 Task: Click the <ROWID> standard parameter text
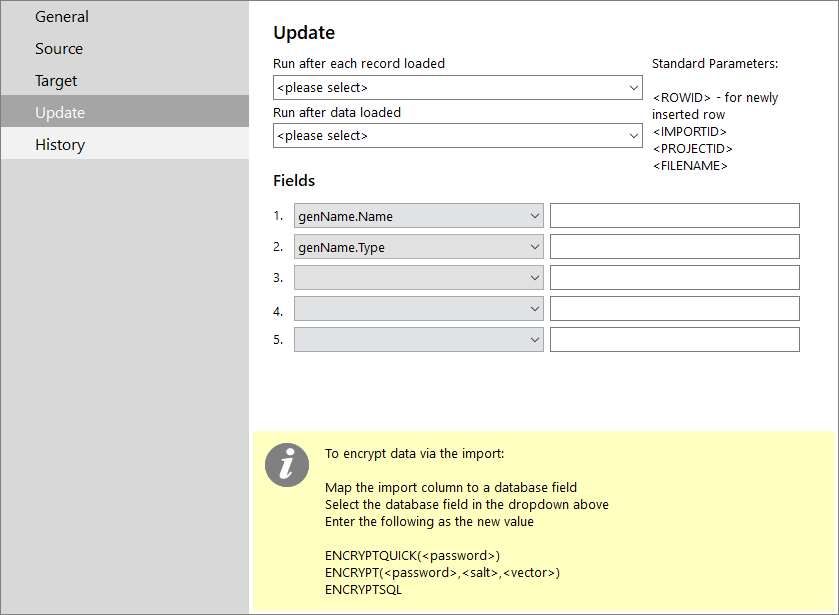click(x=682, y=98)
